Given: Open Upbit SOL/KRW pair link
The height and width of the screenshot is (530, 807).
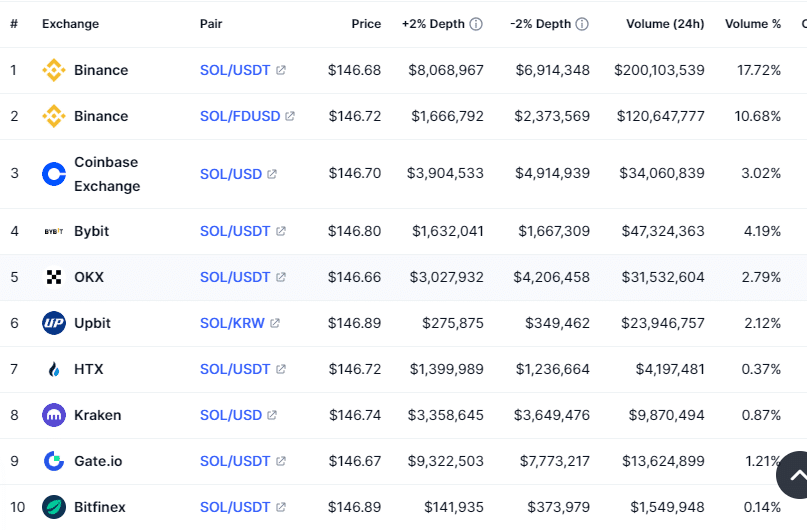Looking at the screenshot, I should [x=232, y=323].
